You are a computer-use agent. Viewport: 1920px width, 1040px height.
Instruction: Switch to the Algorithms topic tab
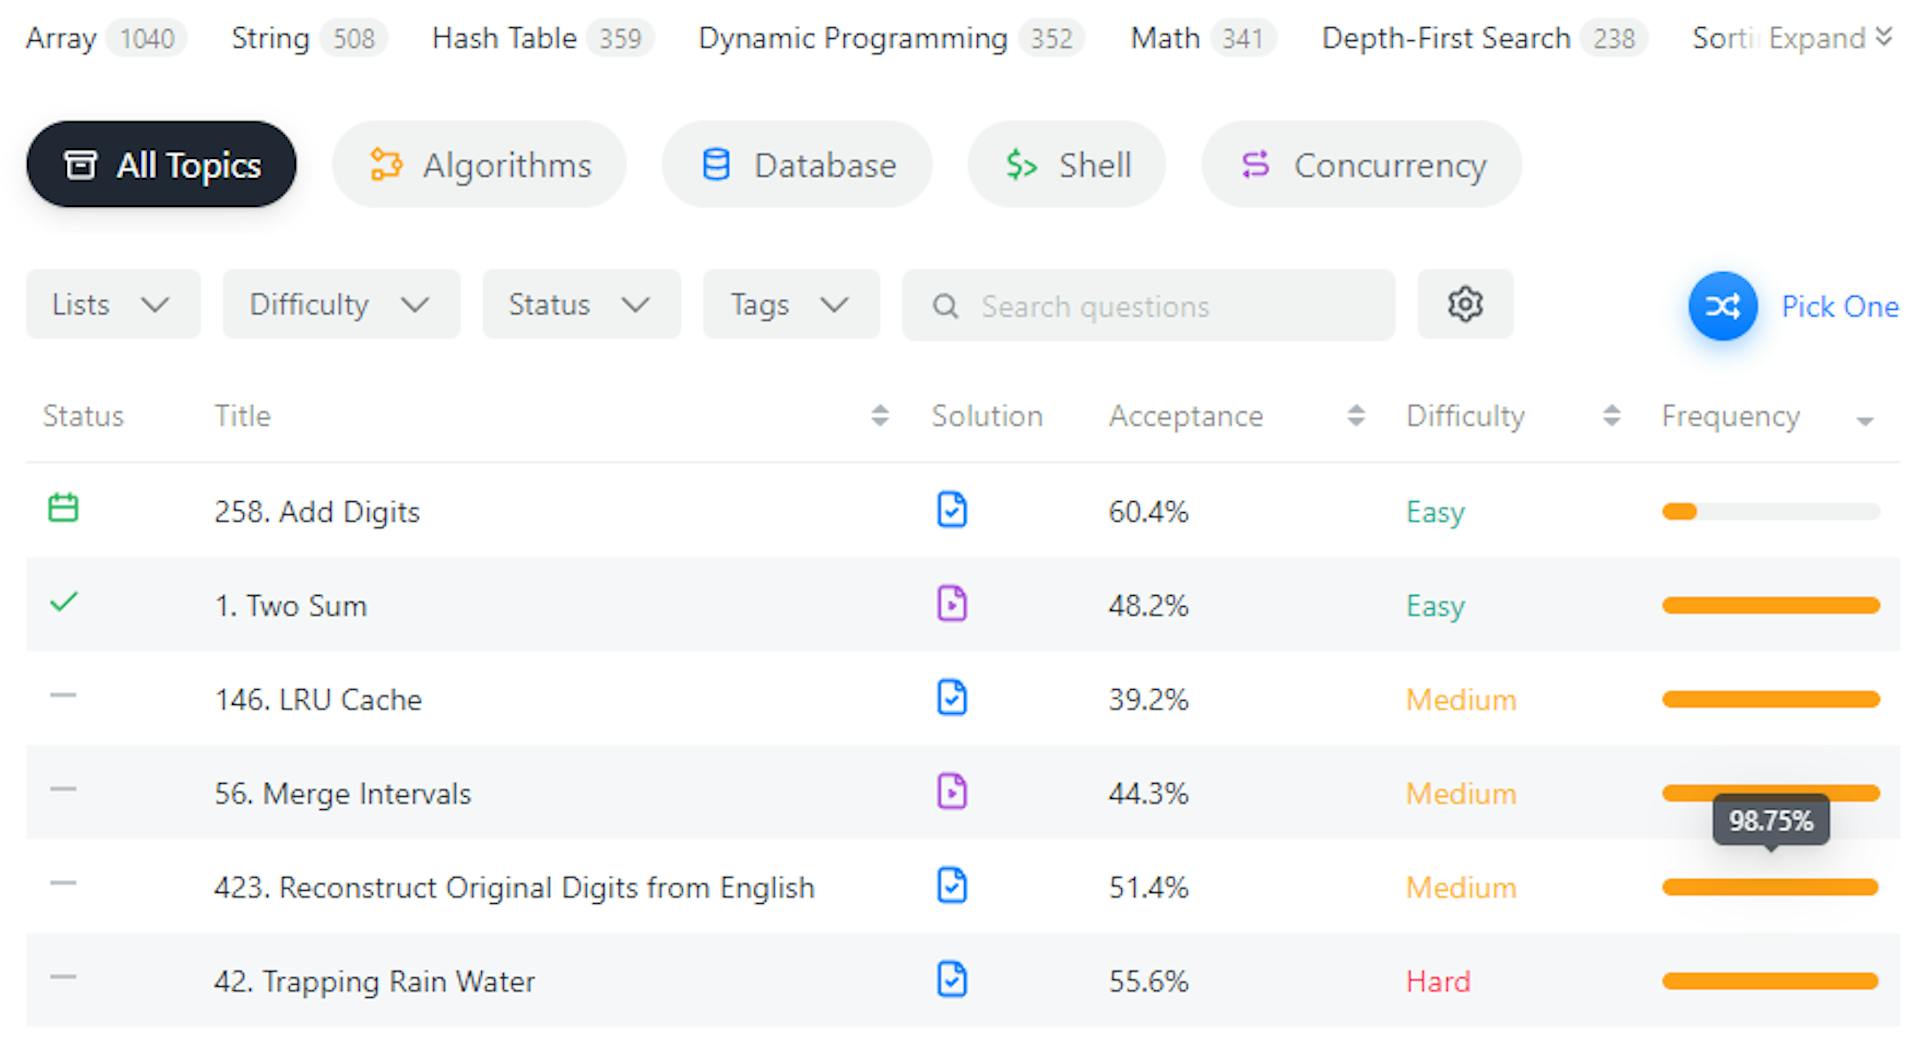(479, 165)
